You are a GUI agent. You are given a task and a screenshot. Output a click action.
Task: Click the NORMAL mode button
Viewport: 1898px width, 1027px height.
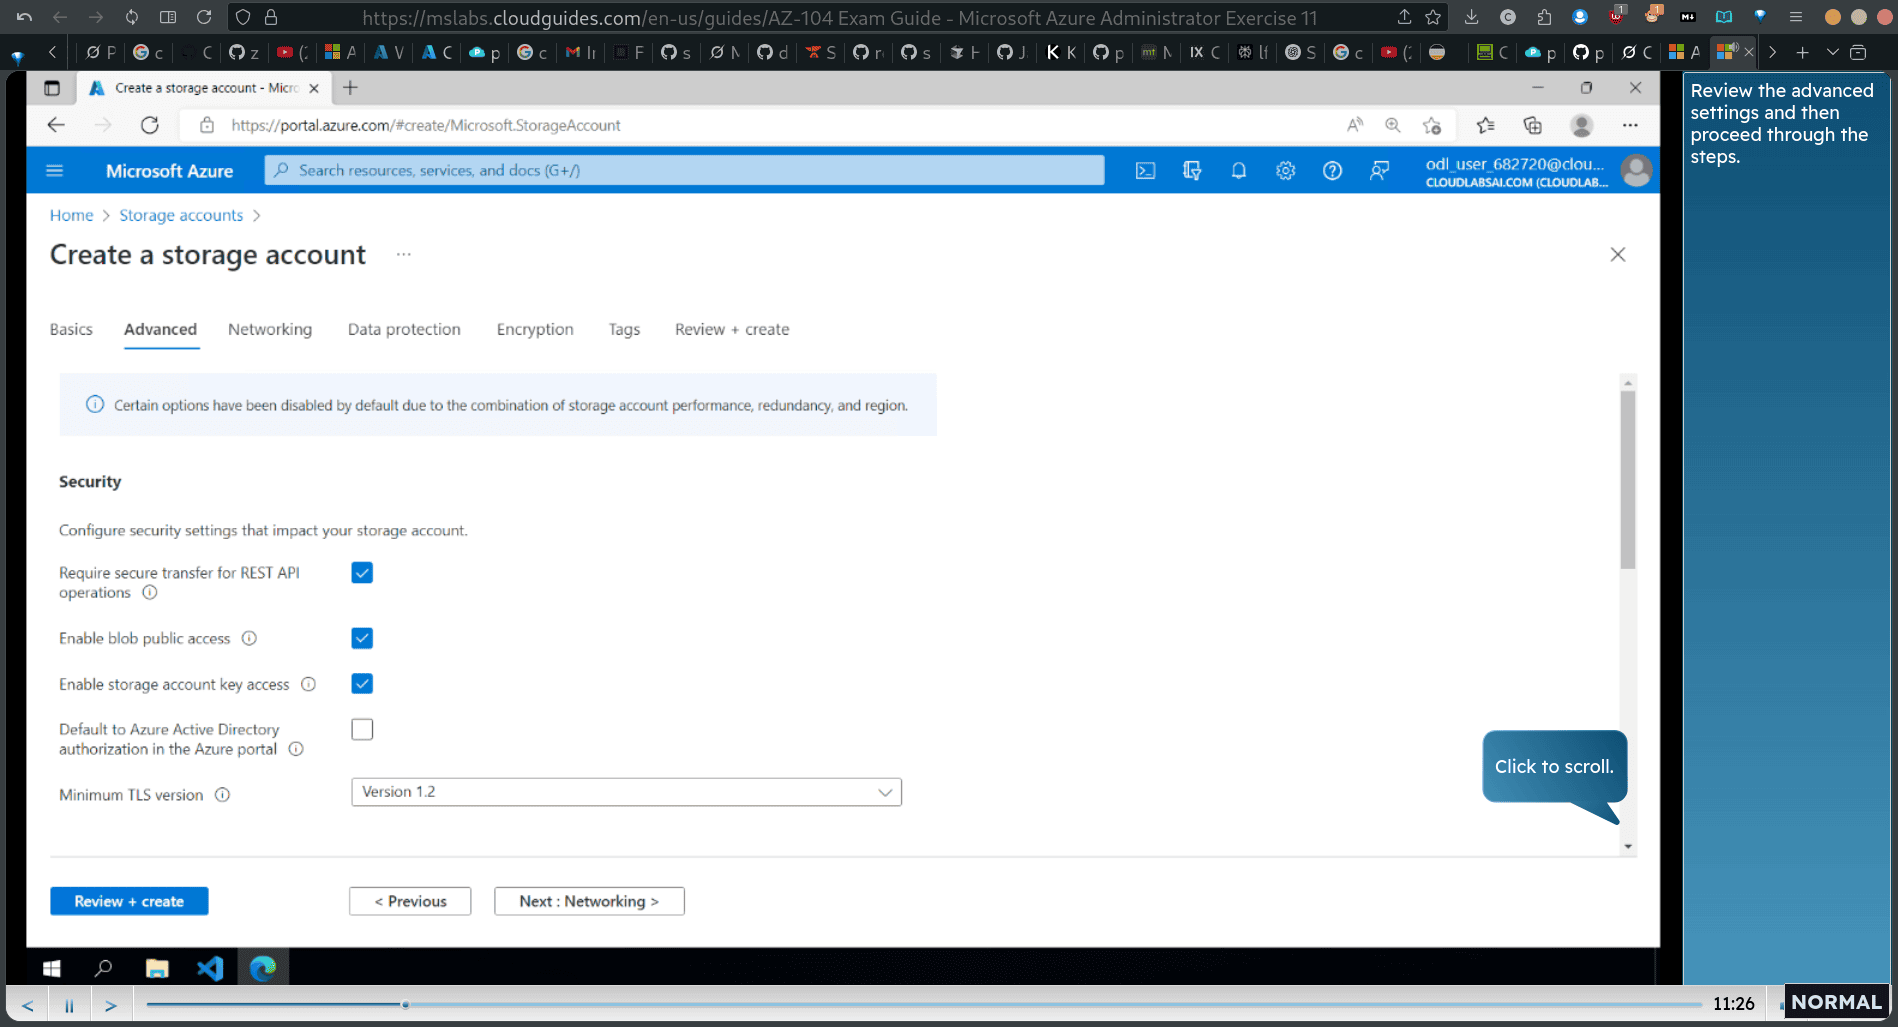click(x=1836, y=1002)
